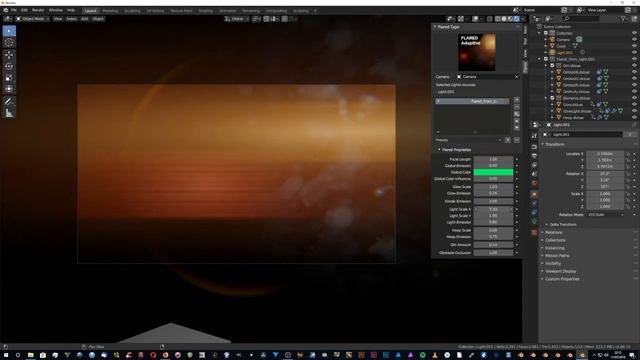Open the Render properties tab icon

[534, 147]
